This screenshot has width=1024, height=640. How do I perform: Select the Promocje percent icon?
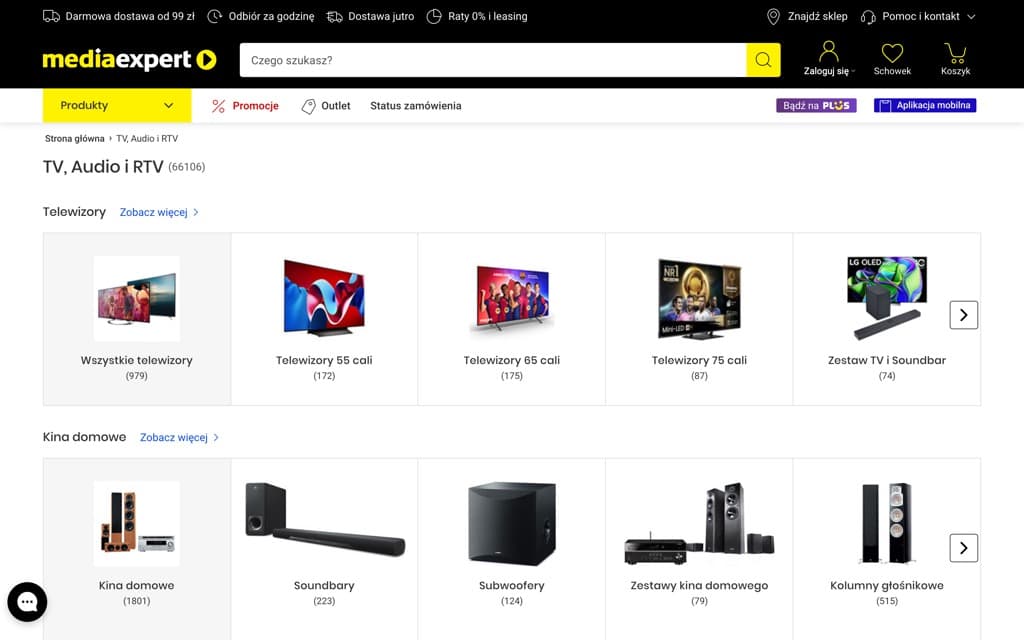pyautogui.click(x=216, y=105)
